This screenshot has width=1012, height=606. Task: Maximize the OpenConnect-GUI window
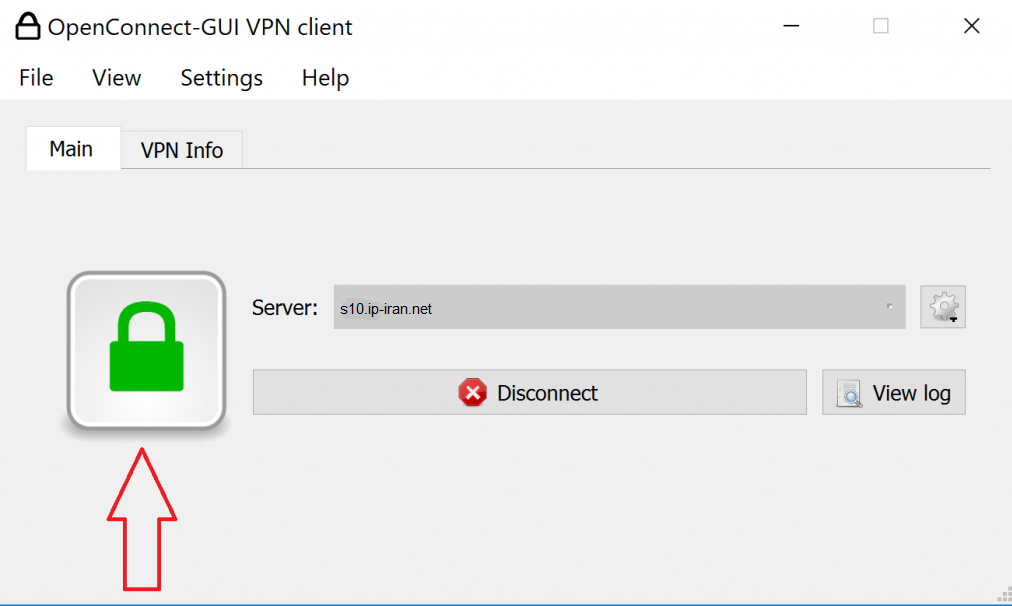pyautogui.click(x=880, y=27)
